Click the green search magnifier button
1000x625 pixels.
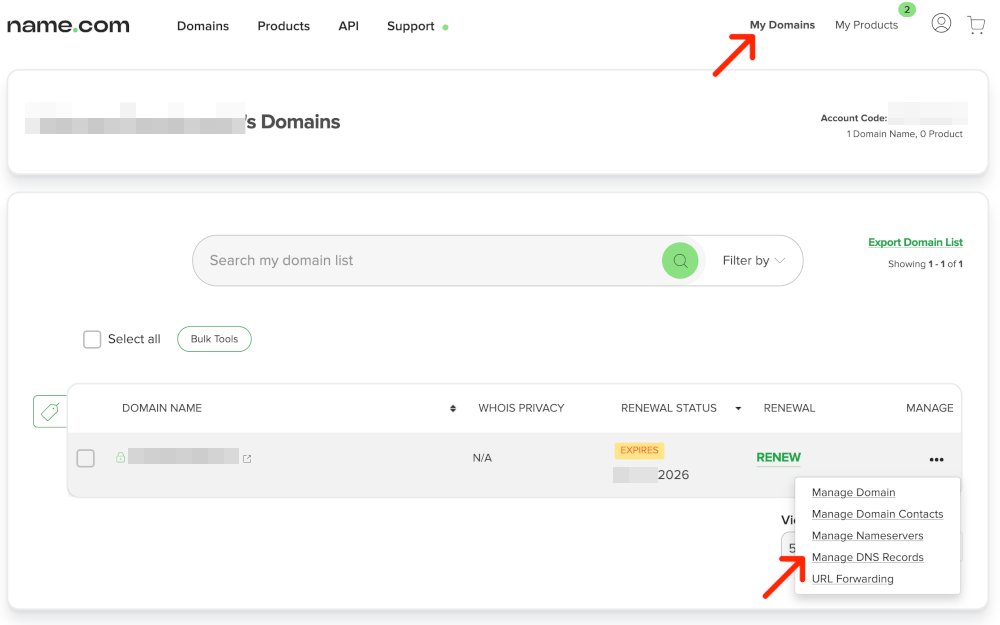click(680, 261)
